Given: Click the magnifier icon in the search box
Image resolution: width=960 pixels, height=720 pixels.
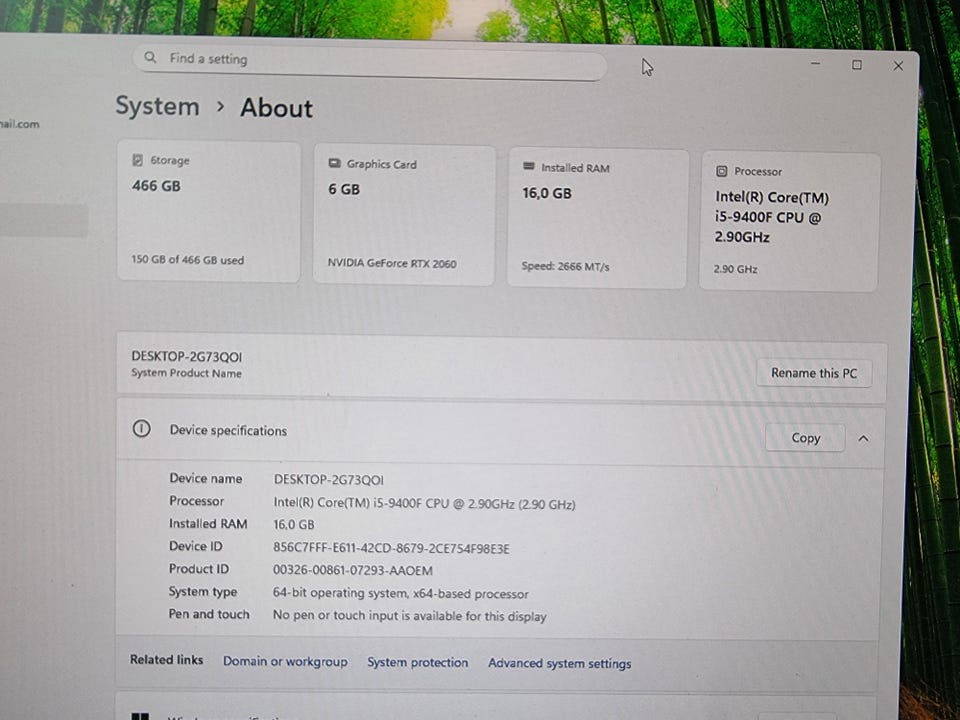Looking at the screenshot, I should coord(150,58).
